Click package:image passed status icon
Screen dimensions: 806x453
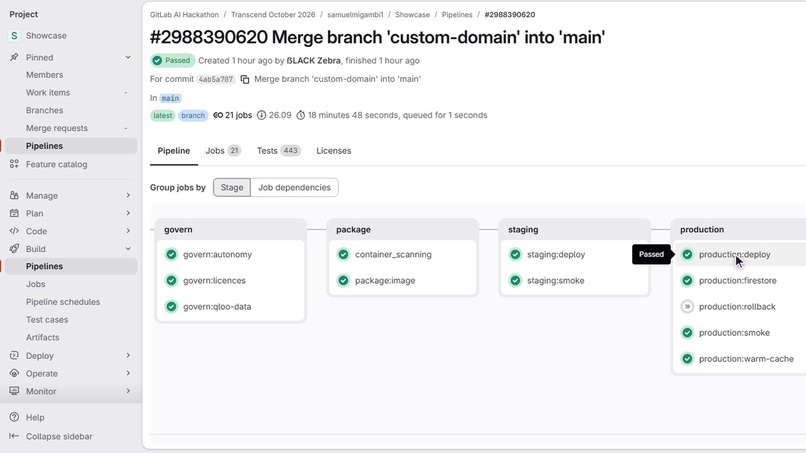click(343, 280)
